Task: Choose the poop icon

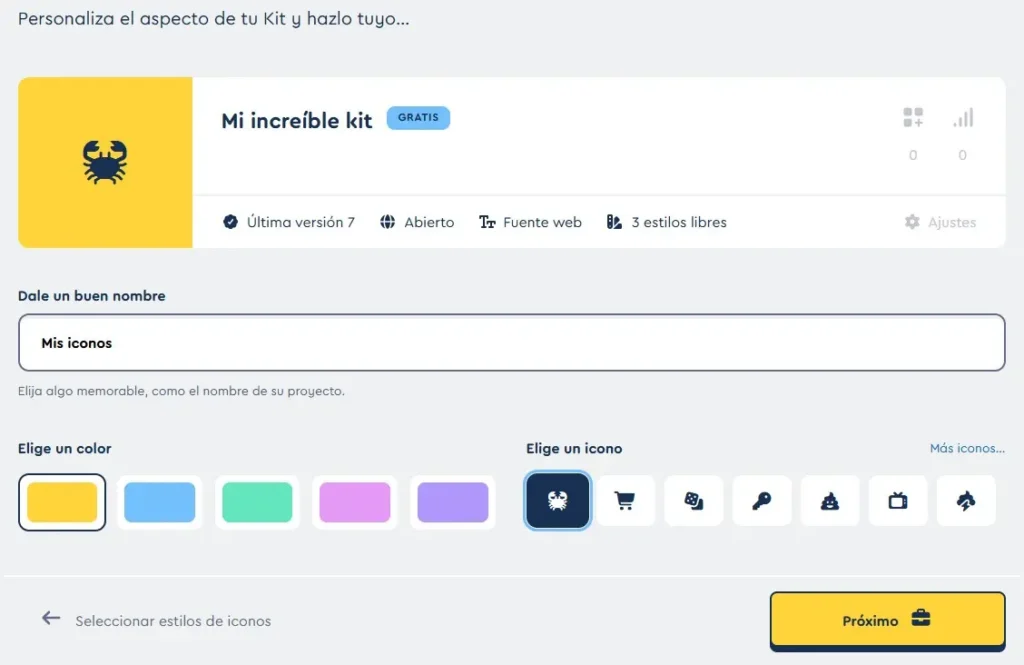Action: pyautogui.click(x=829, y=501)
